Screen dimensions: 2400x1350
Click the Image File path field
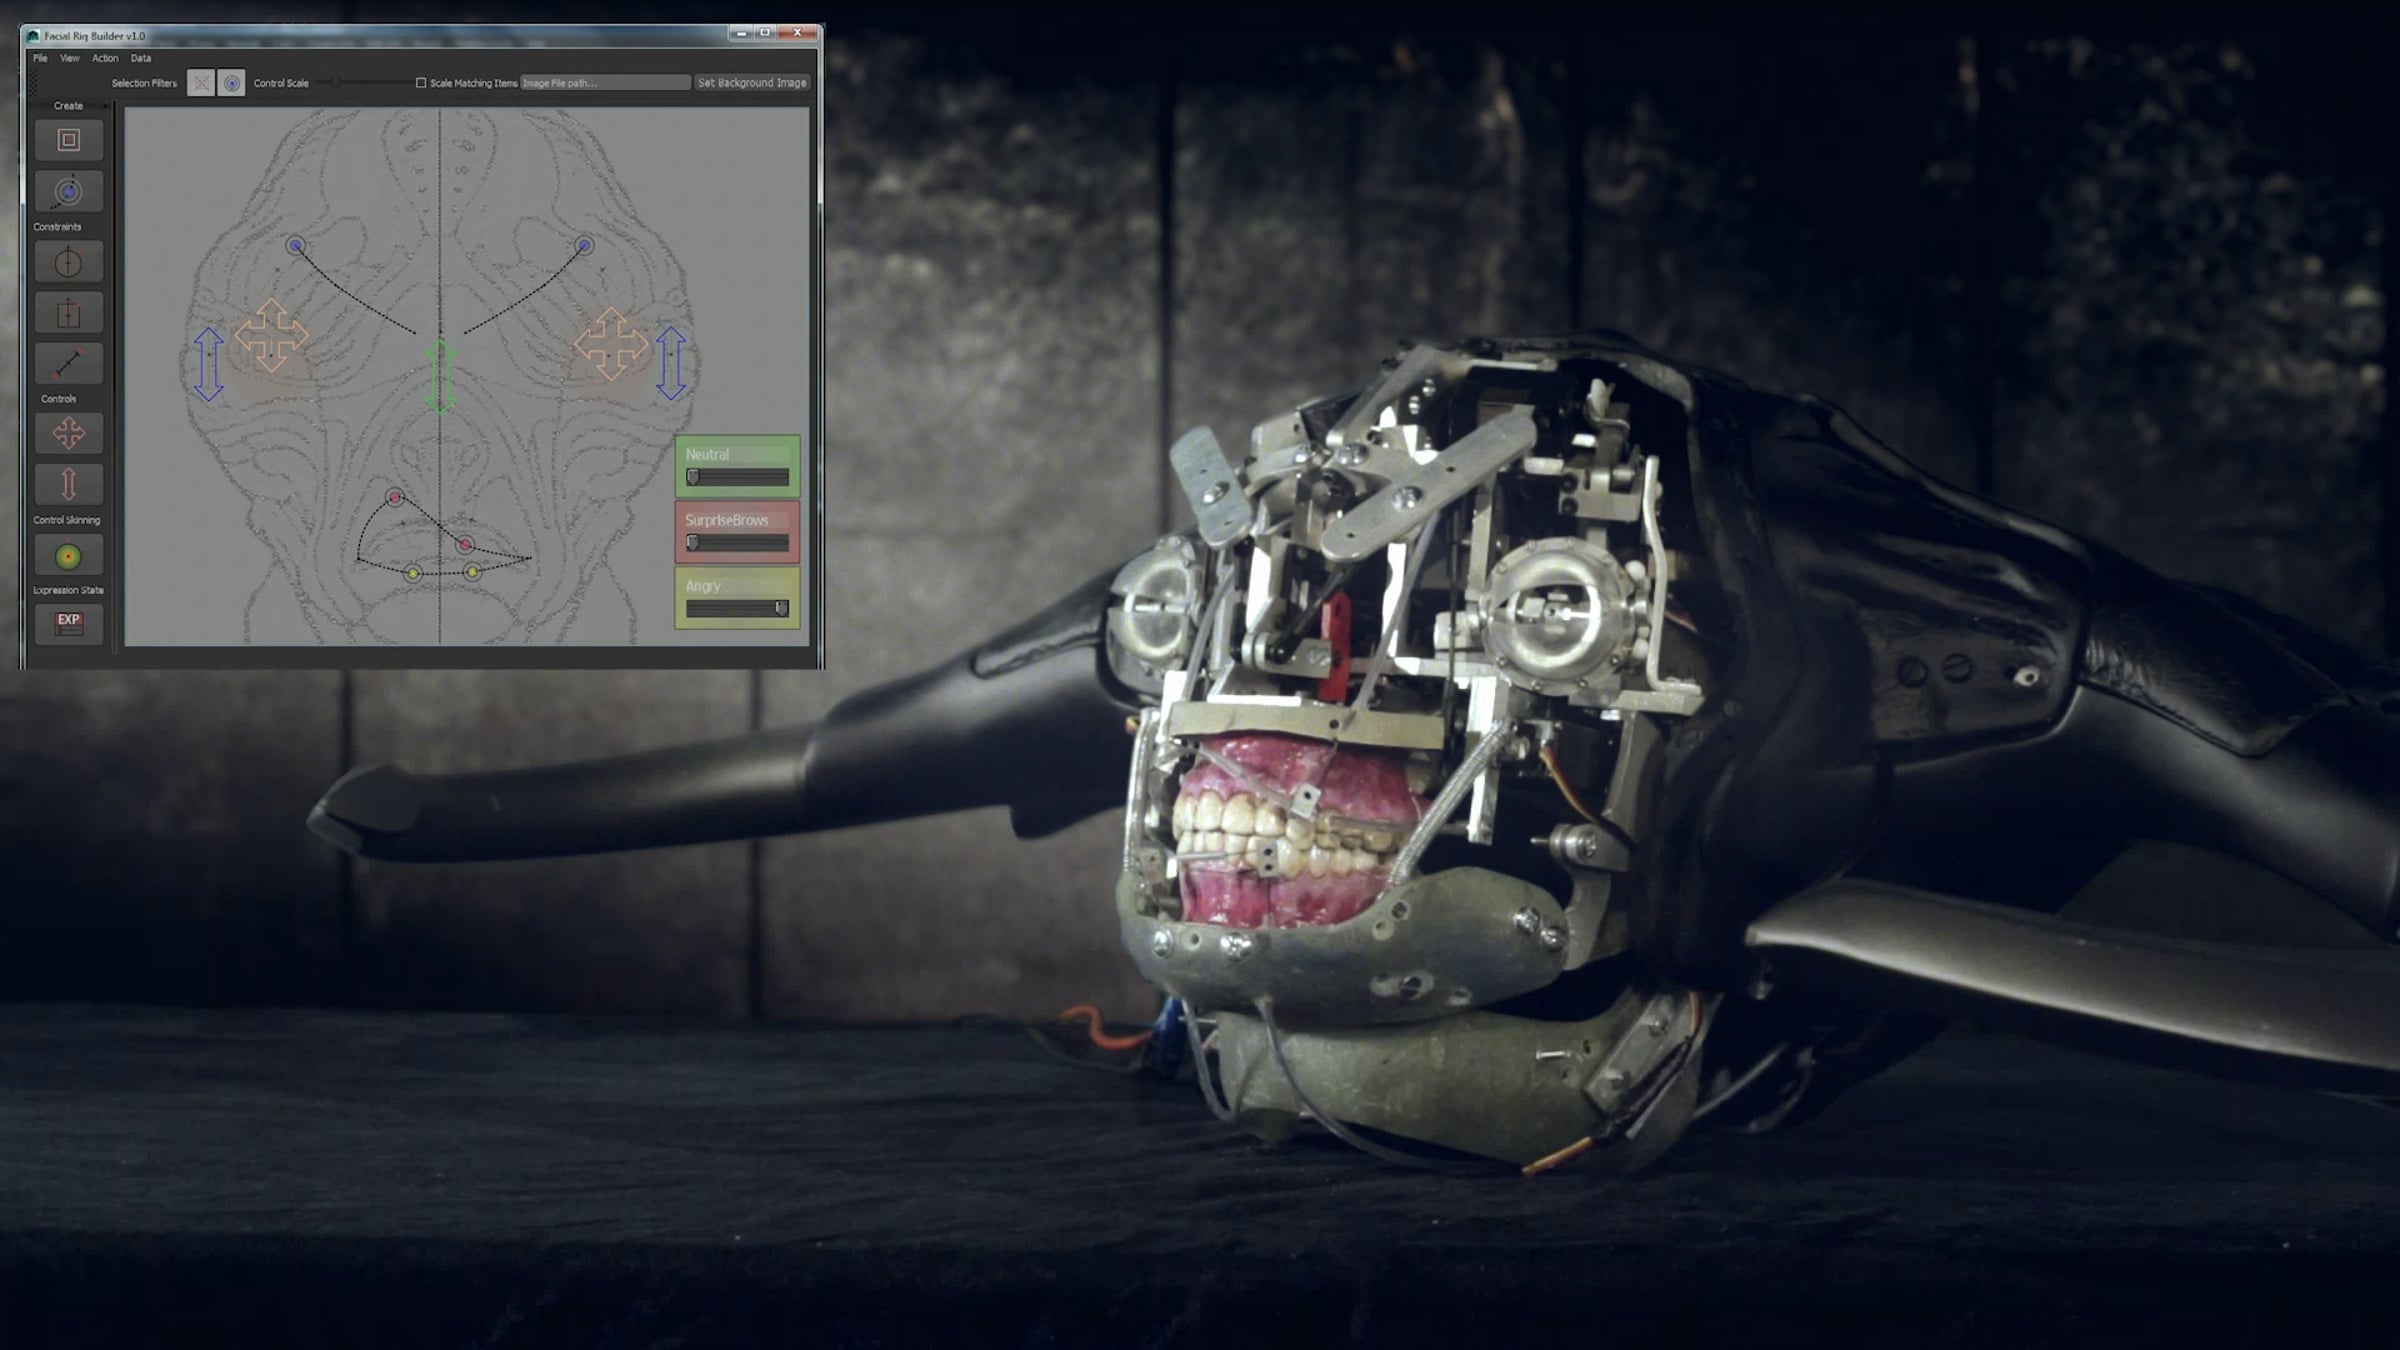pyautogui.click(x=605, y=83)
